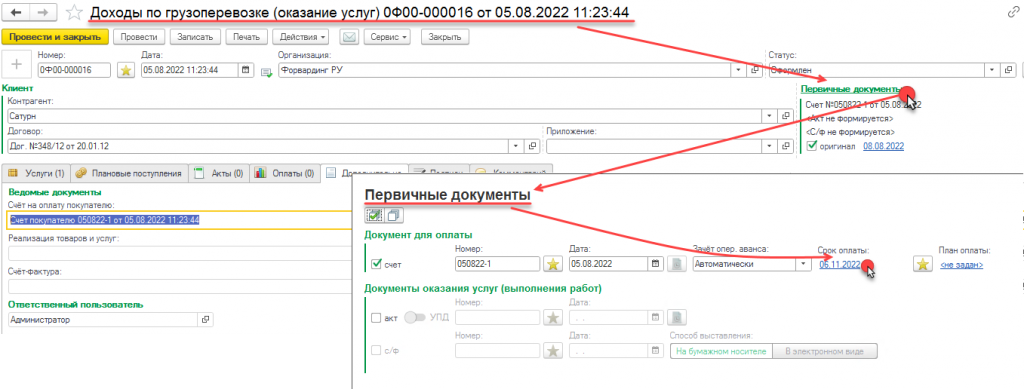1024x389 pixels.
Task: Switch to the Плановые поступления tab
Action: pos(129,174)
